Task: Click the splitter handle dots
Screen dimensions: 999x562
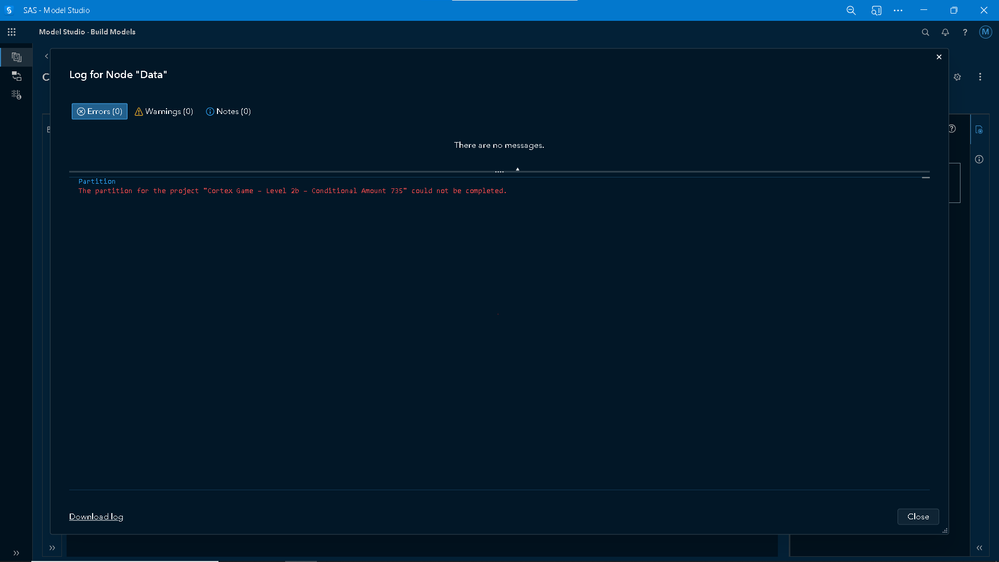Action: pyautogui.click(x=499, y=171)
